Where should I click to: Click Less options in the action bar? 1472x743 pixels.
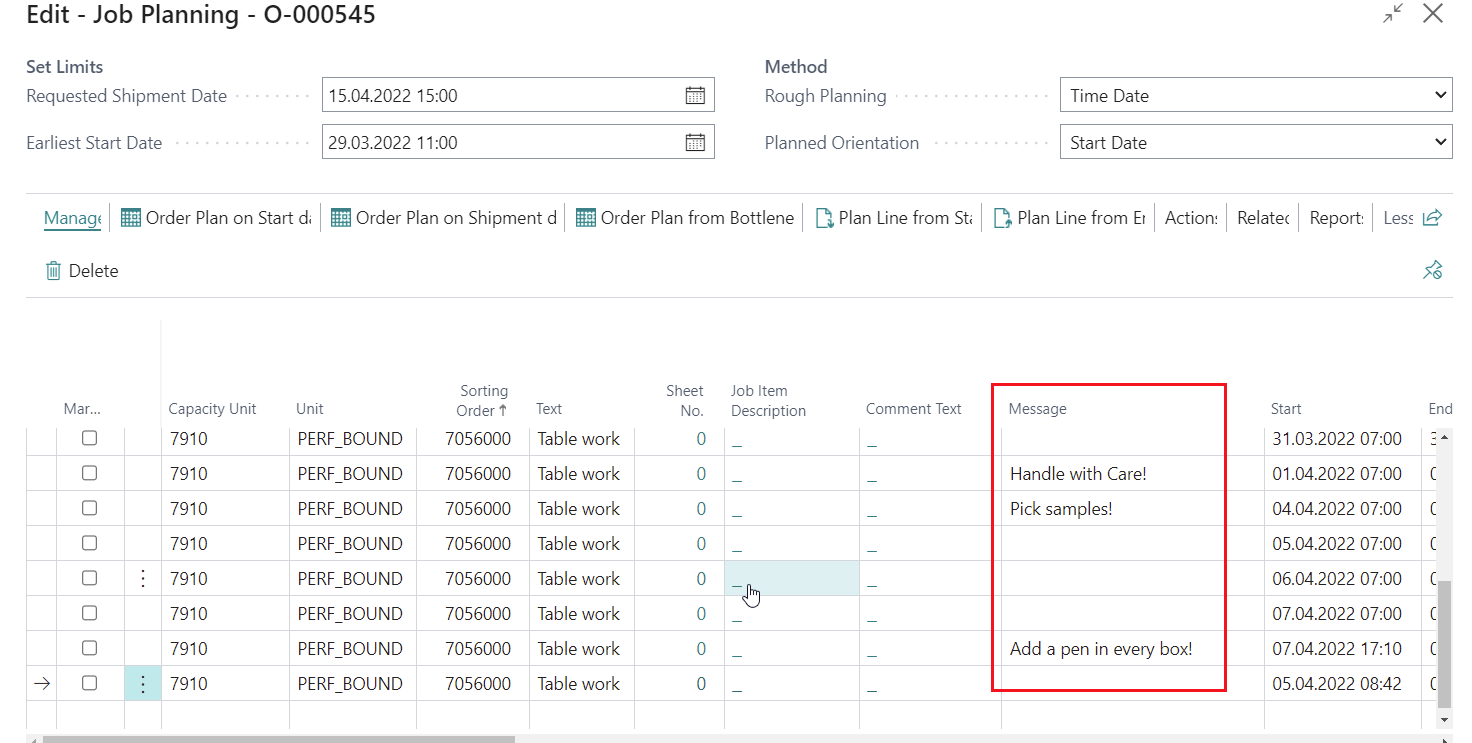click(x=1398, y=218)
